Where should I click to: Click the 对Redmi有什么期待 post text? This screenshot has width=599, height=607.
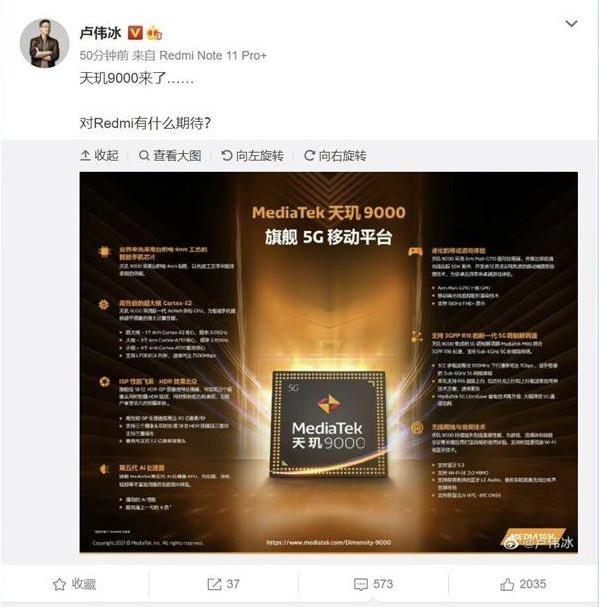tap(145, 123)
